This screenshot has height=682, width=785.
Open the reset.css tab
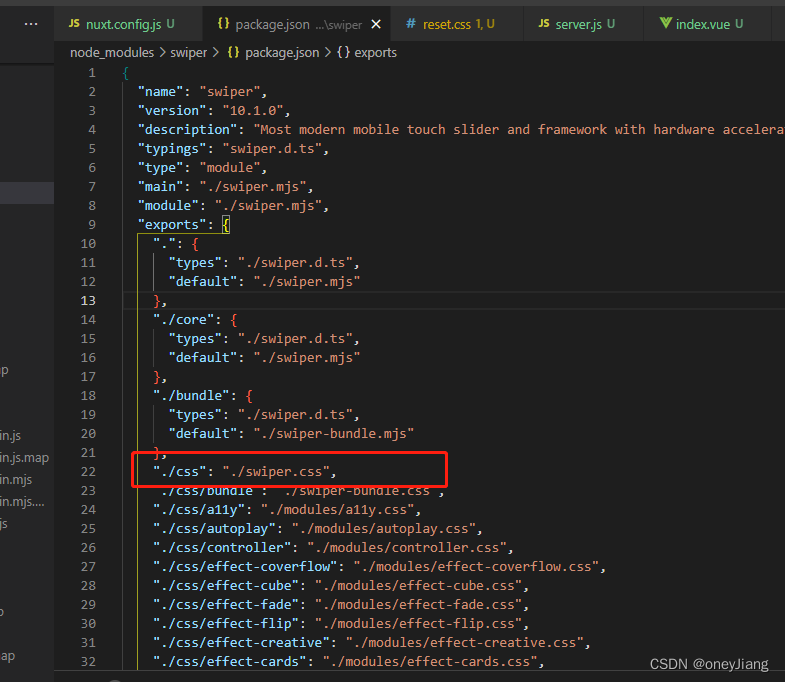(x=457, y=24)
